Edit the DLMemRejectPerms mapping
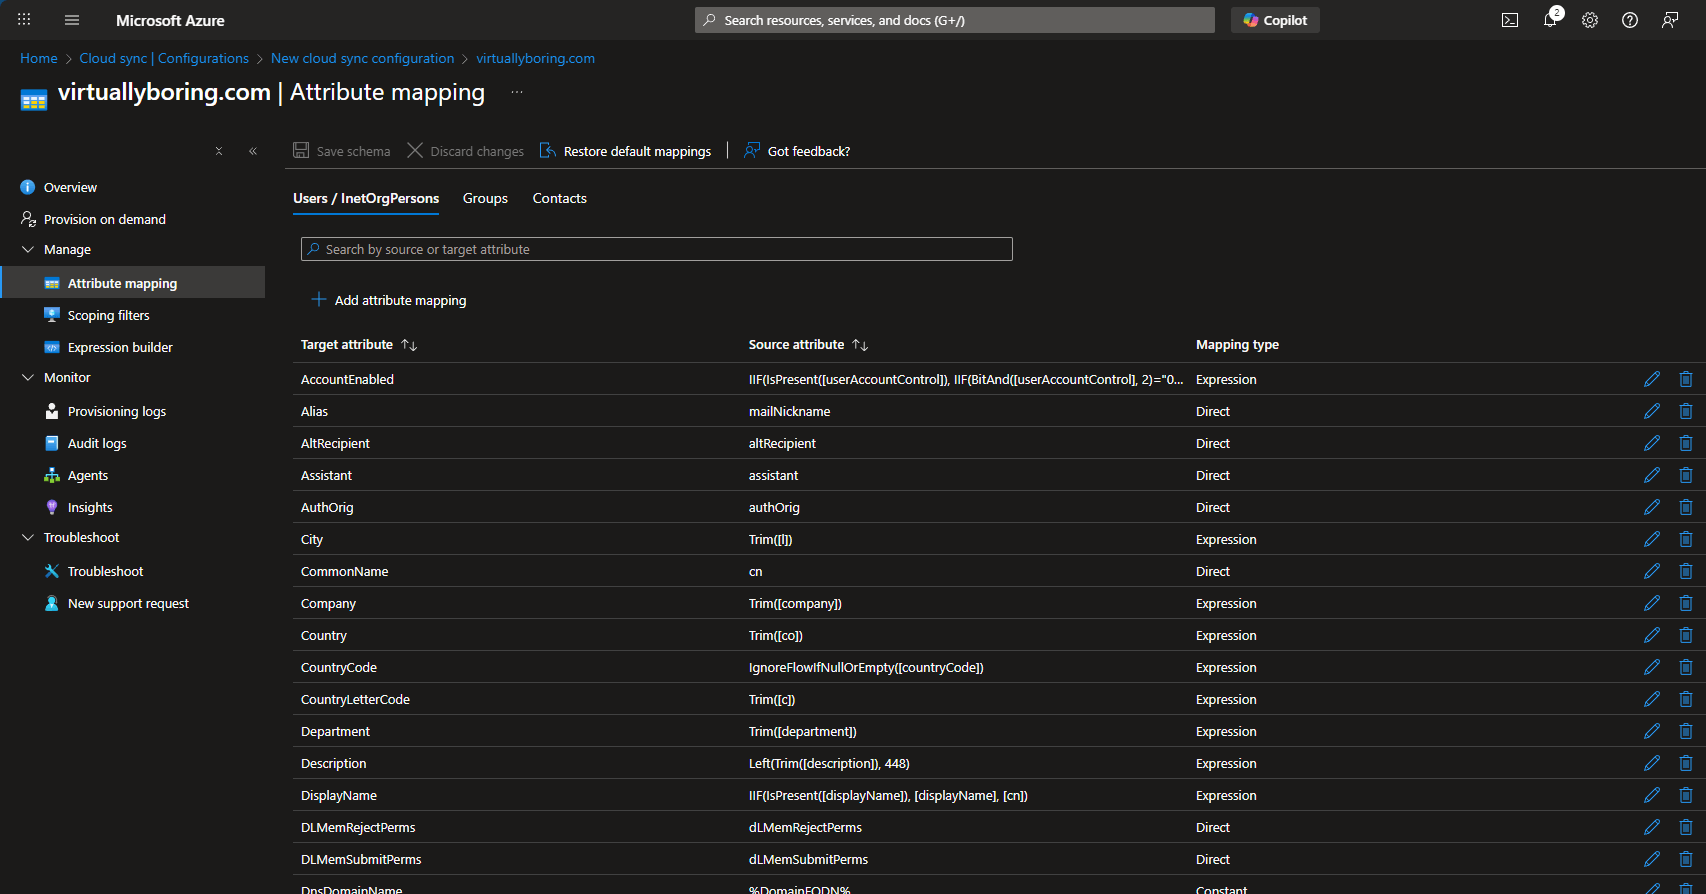This screenshot has height=894, width=1706. (x=1652, y=827)
